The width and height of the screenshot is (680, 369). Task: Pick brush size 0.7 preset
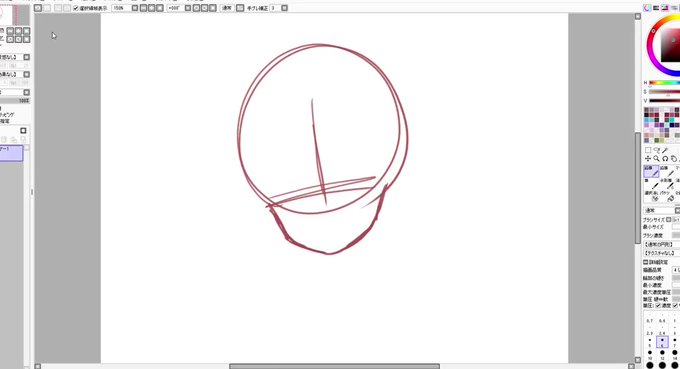click(650, 317)
